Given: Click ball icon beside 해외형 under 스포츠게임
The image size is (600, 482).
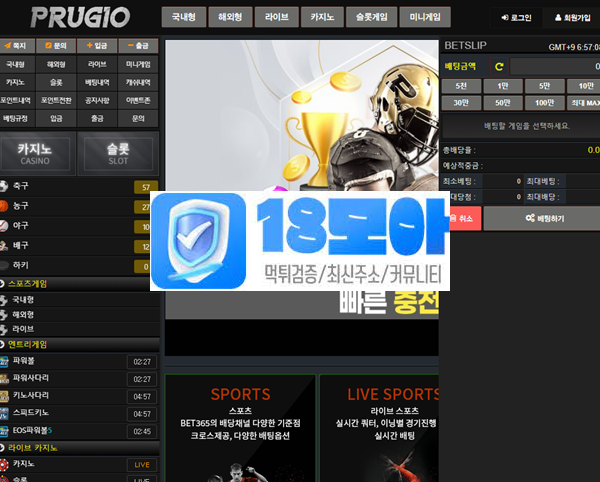Looking at the screenshot, I should point(3,315).
